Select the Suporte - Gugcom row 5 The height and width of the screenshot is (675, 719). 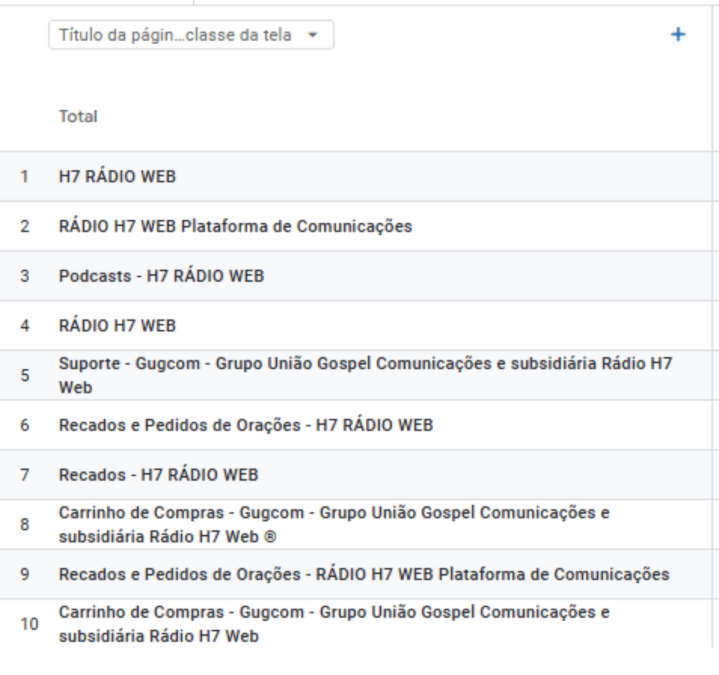tap(356, 376)
